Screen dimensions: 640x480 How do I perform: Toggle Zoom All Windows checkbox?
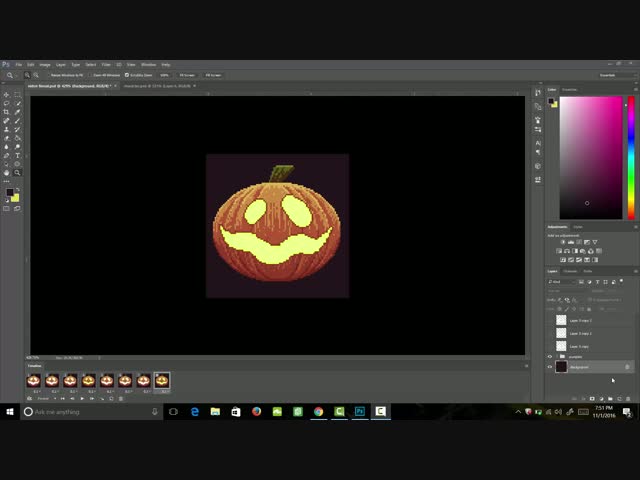[91, 75]
